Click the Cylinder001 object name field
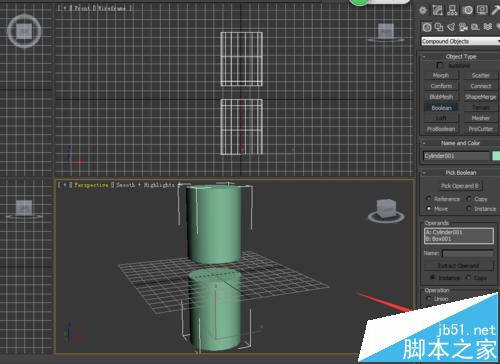 [x=456, y=156]
